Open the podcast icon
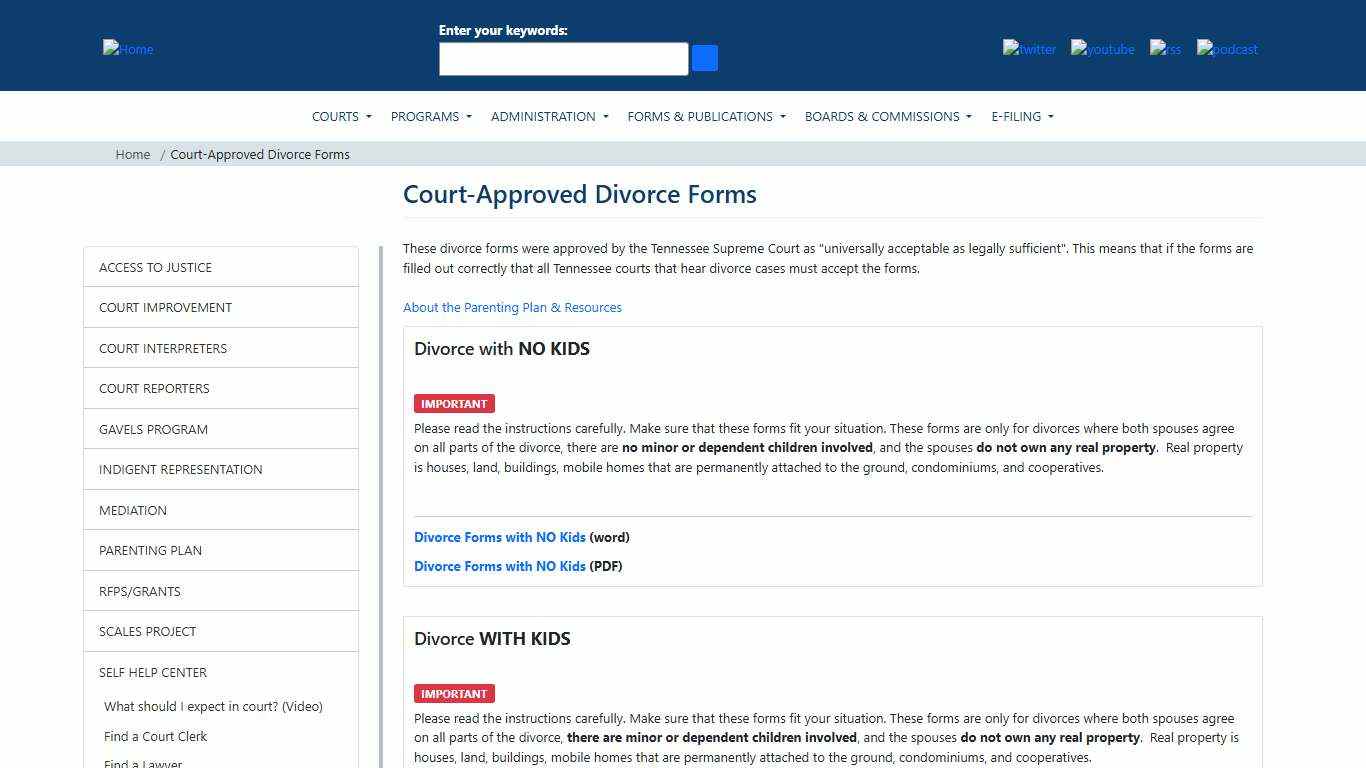Image resolution: width=1366 pixels, height=768 pixels. pos(1226,49)
